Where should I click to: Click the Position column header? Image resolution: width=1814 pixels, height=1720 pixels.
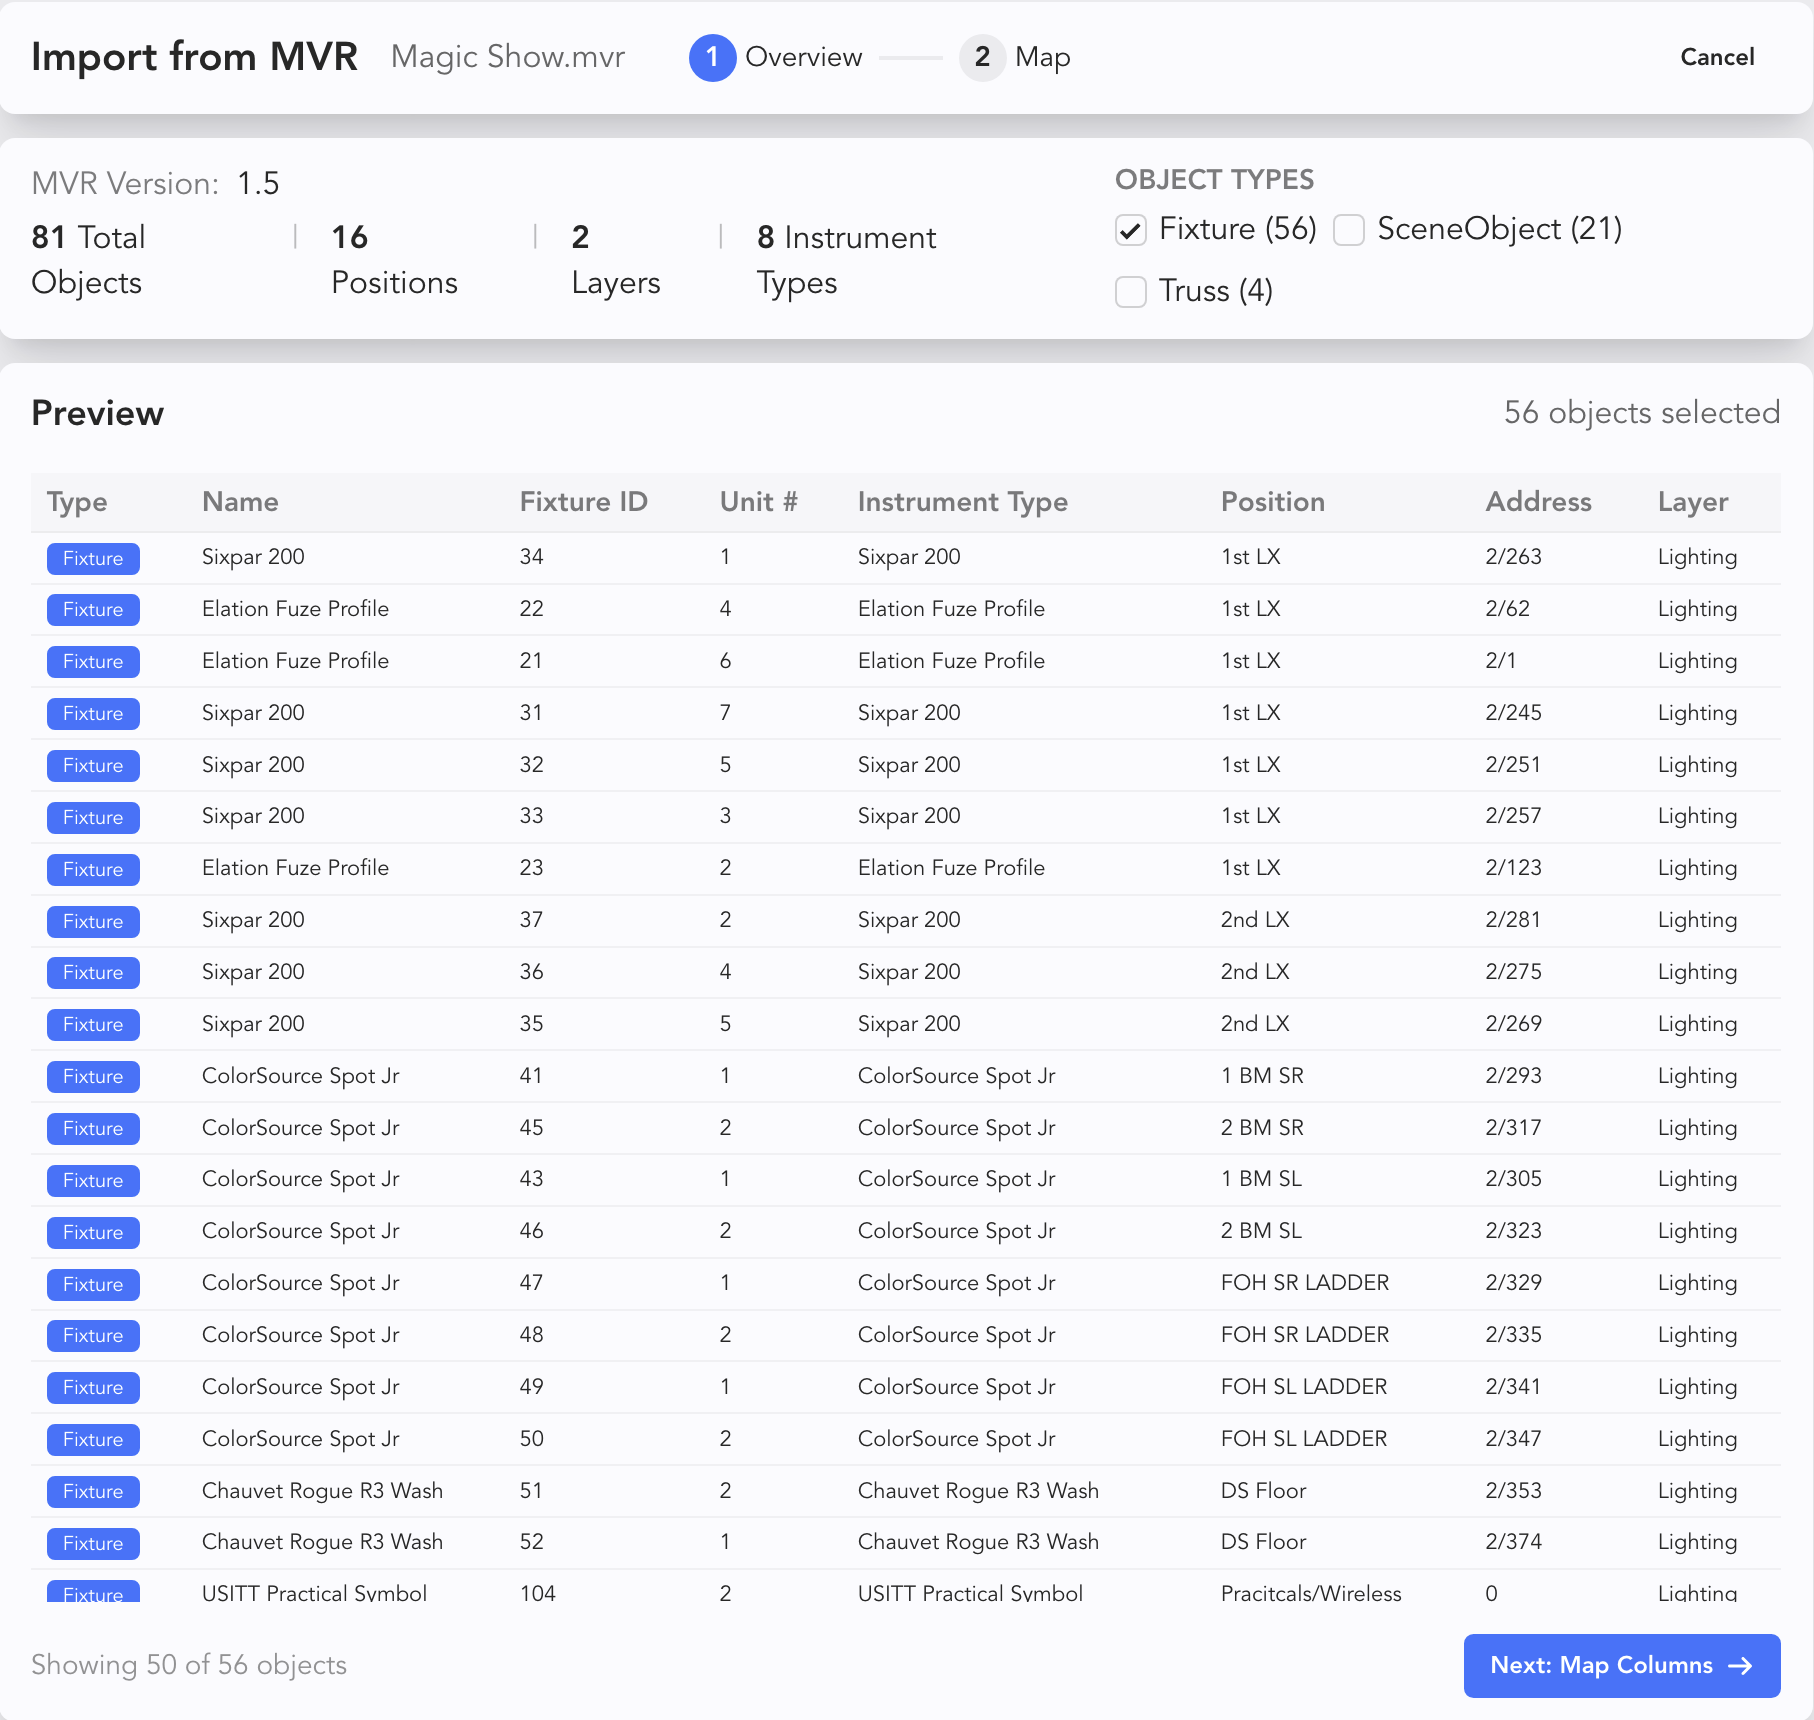(1272, 502)
